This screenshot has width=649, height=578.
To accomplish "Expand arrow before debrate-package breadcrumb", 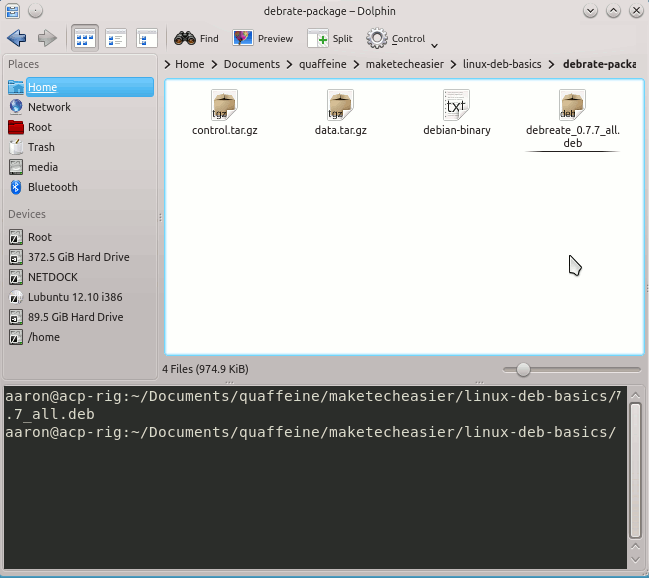I will pyautogui.click(x=551, y=65).
